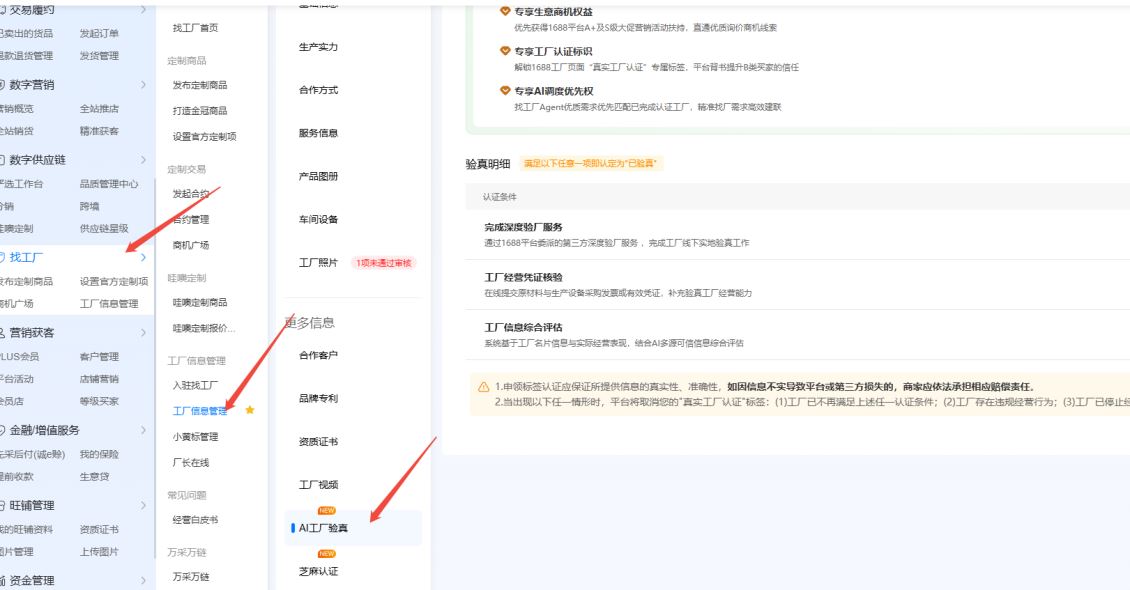Expand the 数字供应链 section chevron
Viewport: 1130px width, 590px height.
click(x=143, y=160)
